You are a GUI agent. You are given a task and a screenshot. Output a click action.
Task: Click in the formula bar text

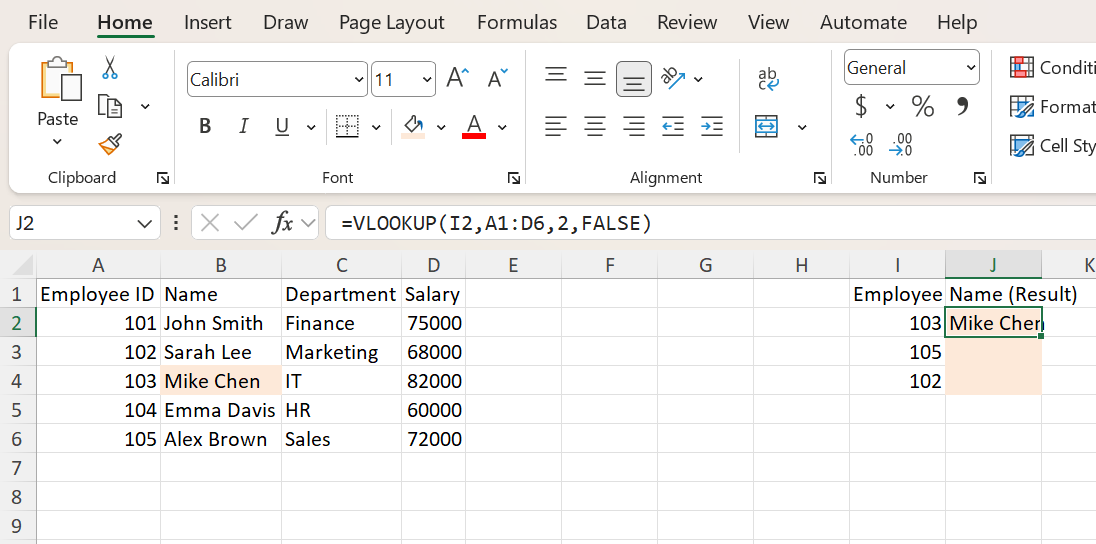496,224
